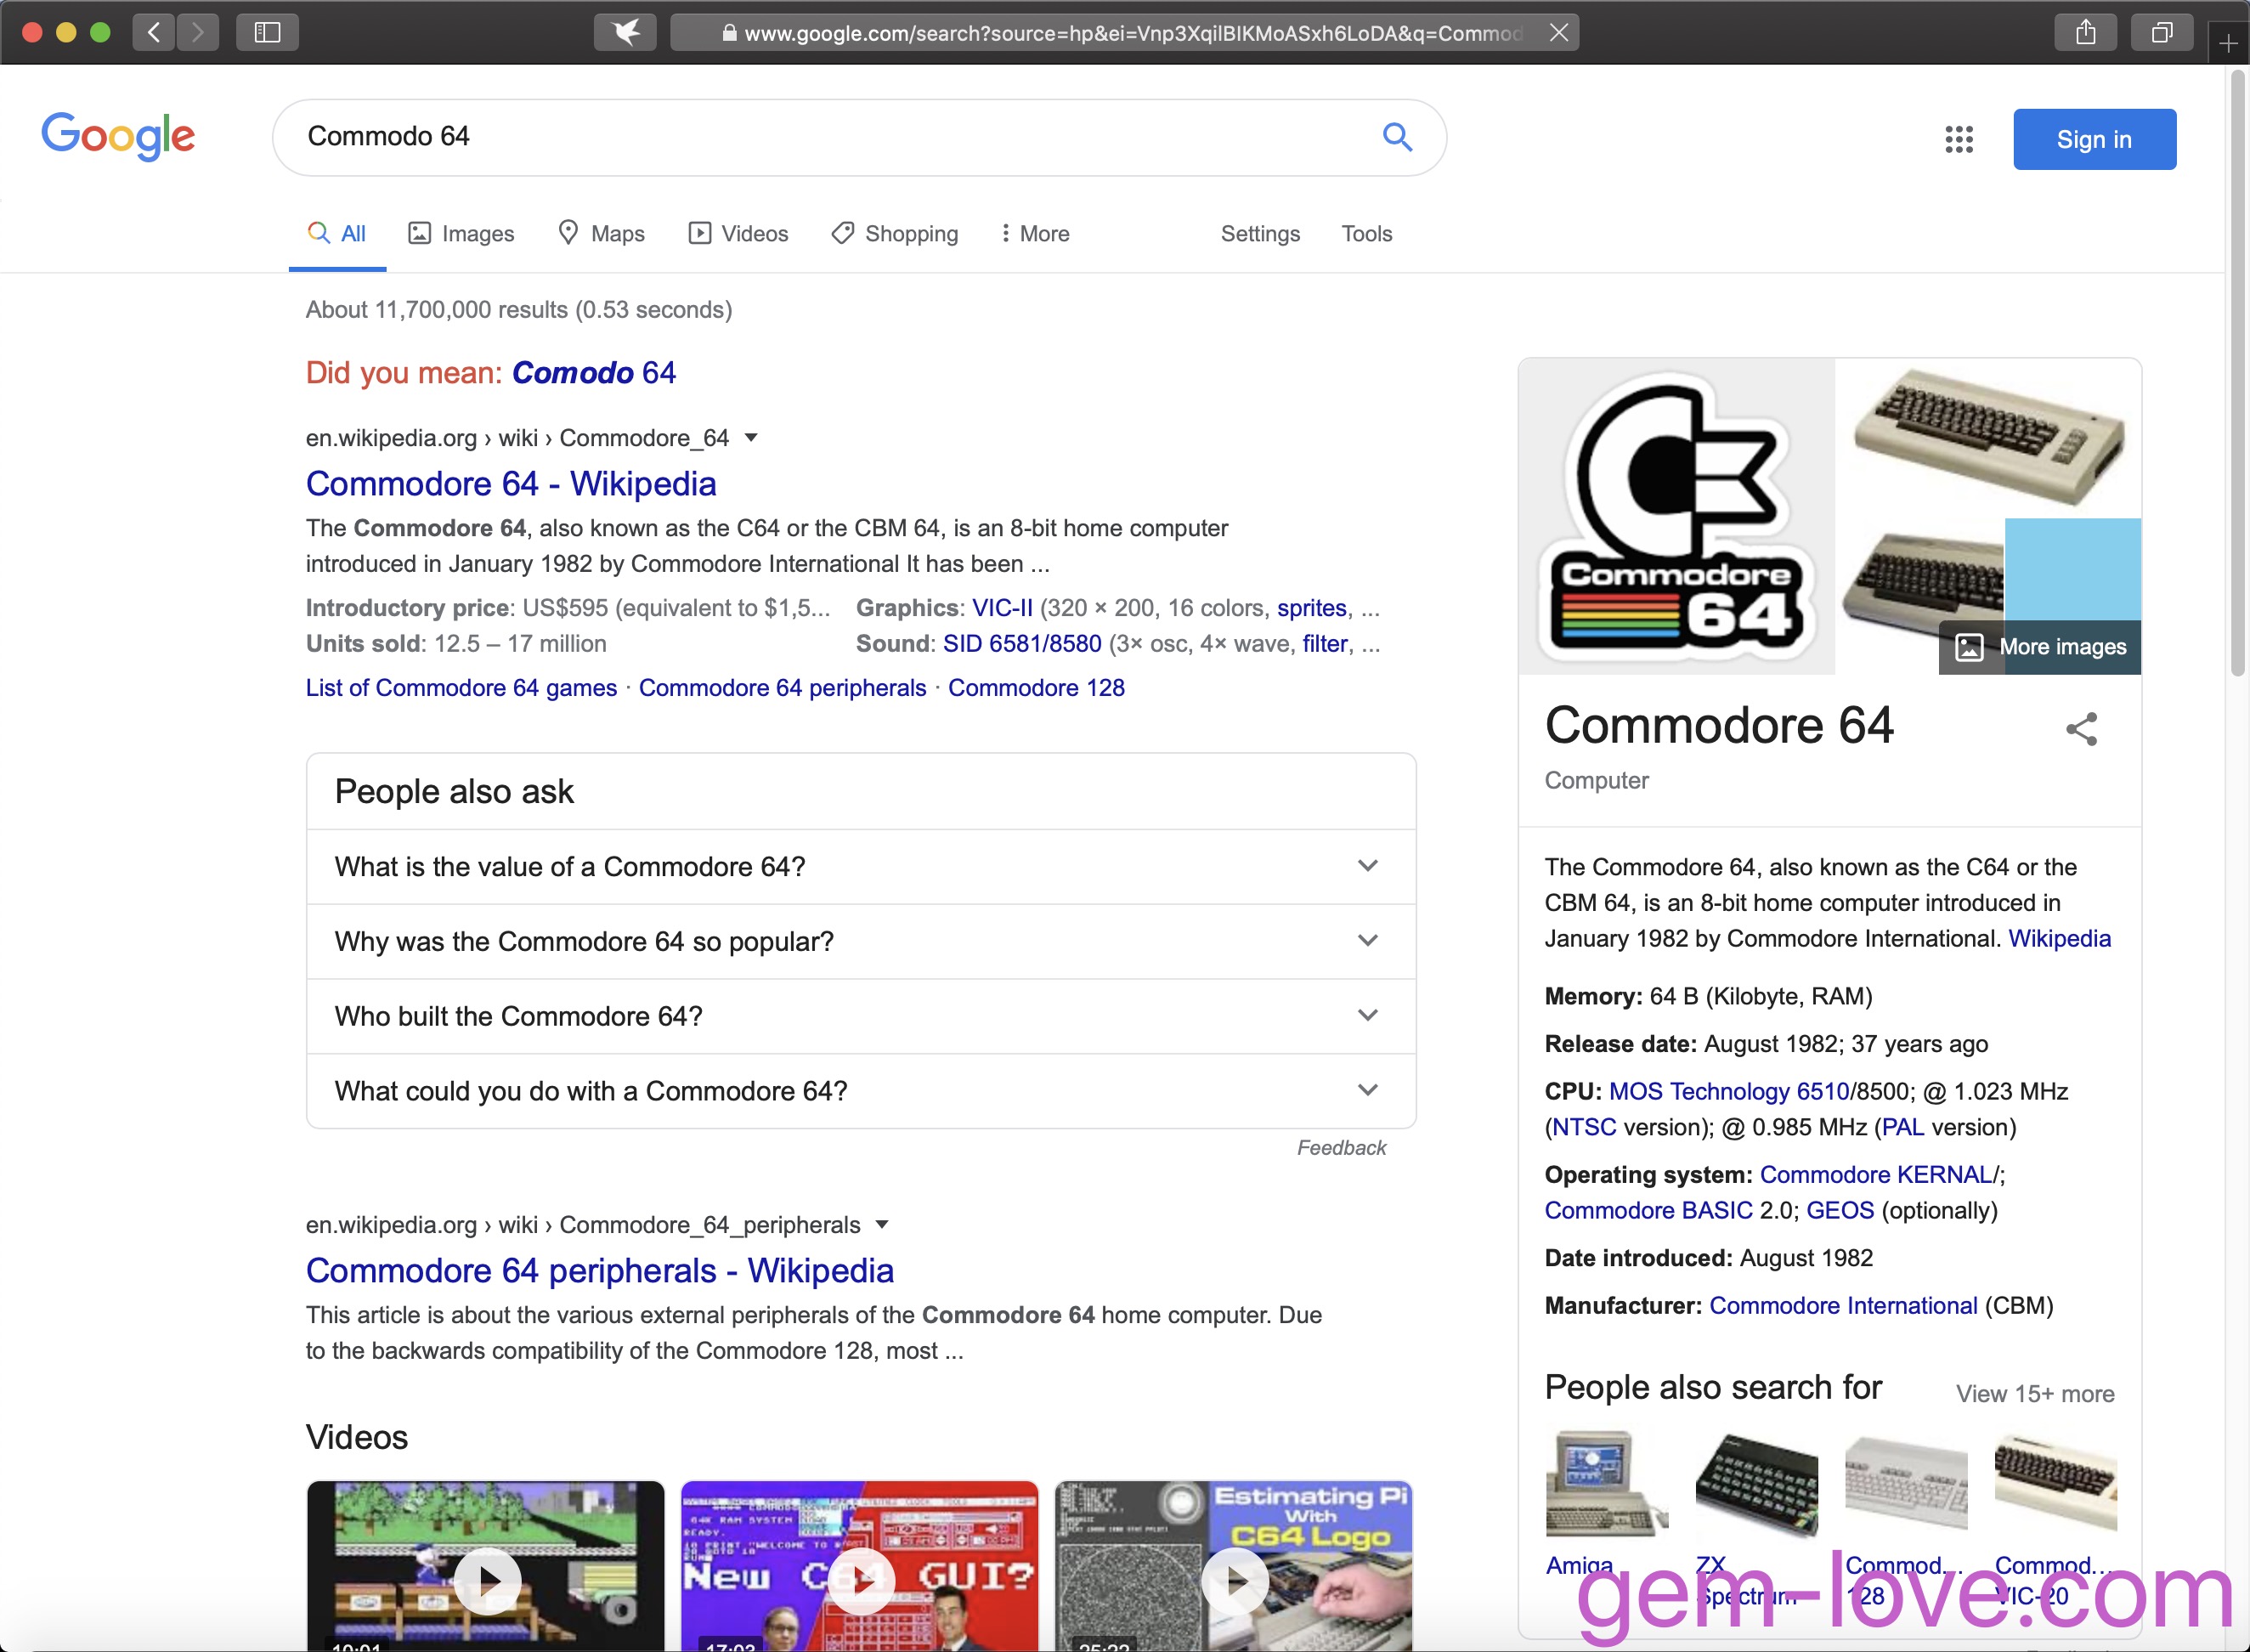Toggle the Safari sidebar button
The width and height of the screenshot is (2250, 1652).
point(267,33)
